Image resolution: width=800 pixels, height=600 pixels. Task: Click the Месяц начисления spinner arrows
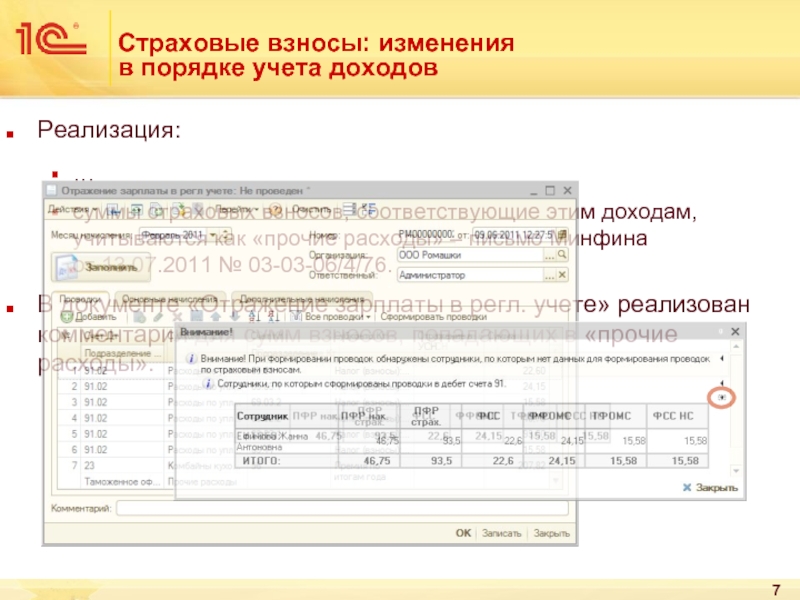(x=226, y=235)
